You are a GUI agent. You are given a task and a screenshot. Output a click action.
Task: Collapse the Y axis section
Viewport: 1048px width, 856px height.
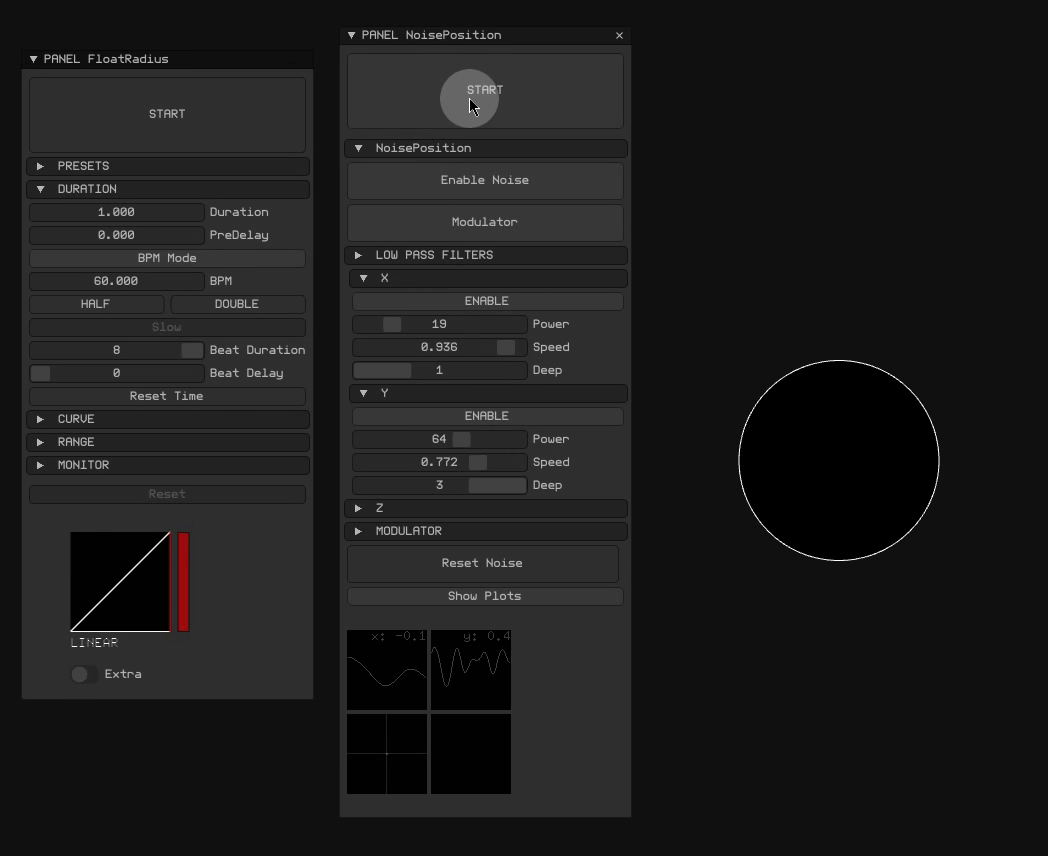tap(488, 393)
